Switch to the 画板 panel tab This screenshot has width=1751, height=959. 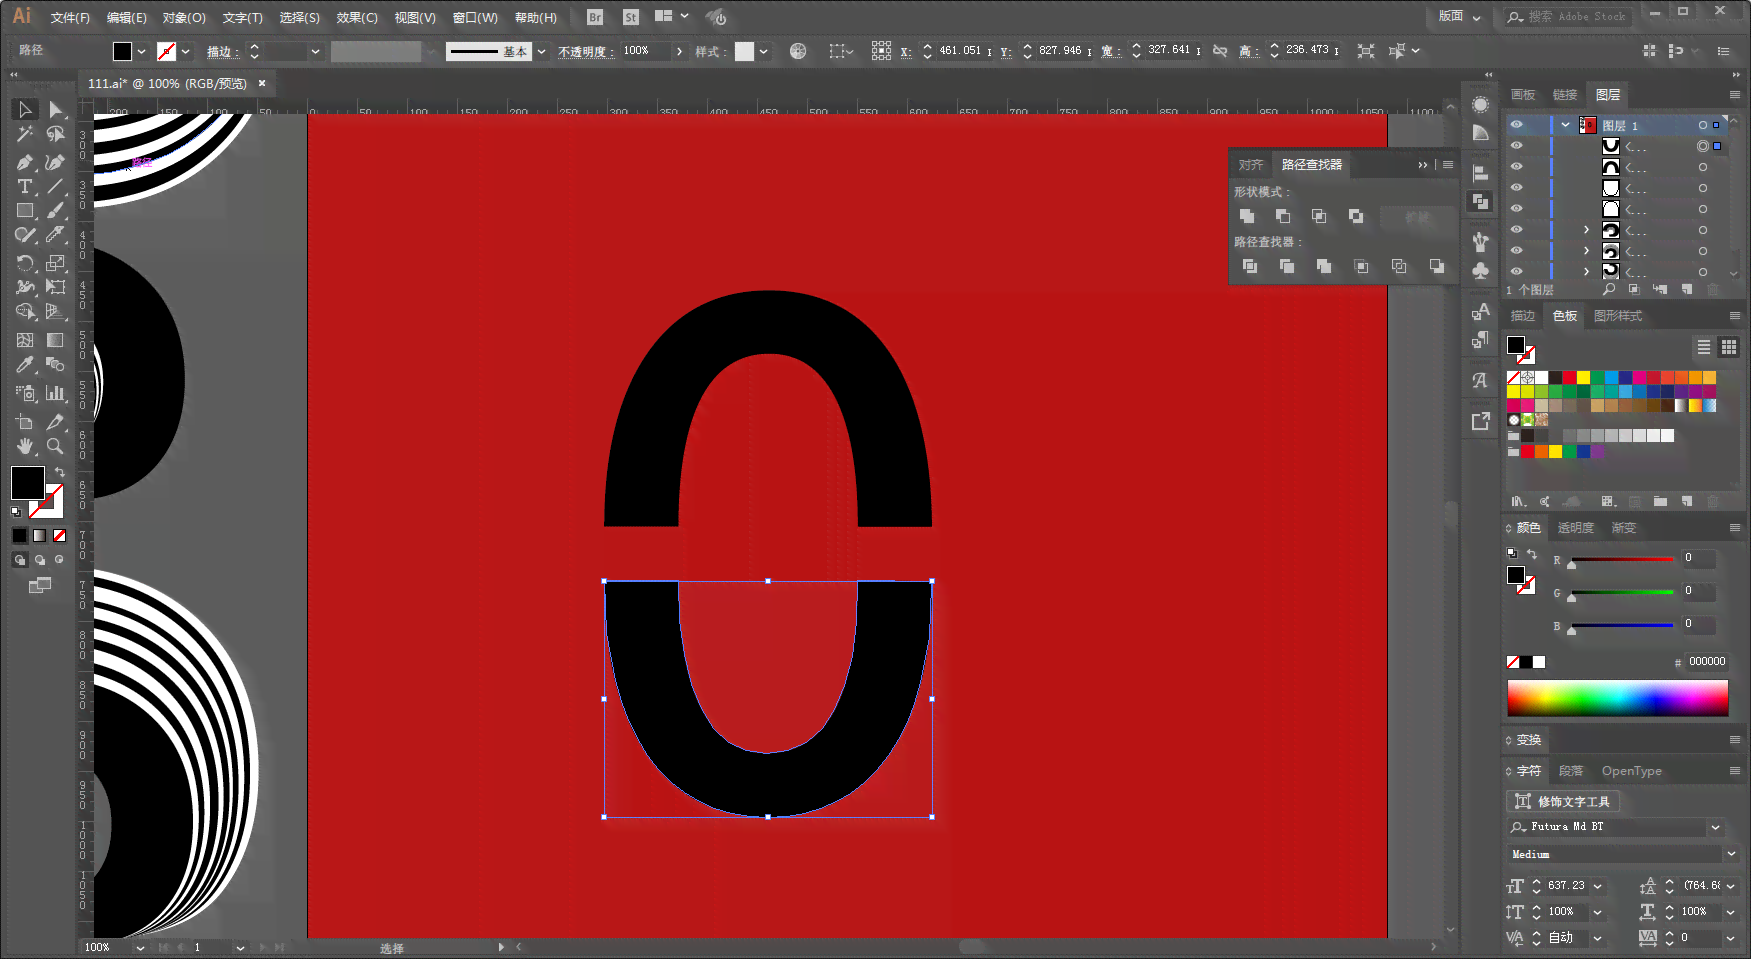(1523, 94)
